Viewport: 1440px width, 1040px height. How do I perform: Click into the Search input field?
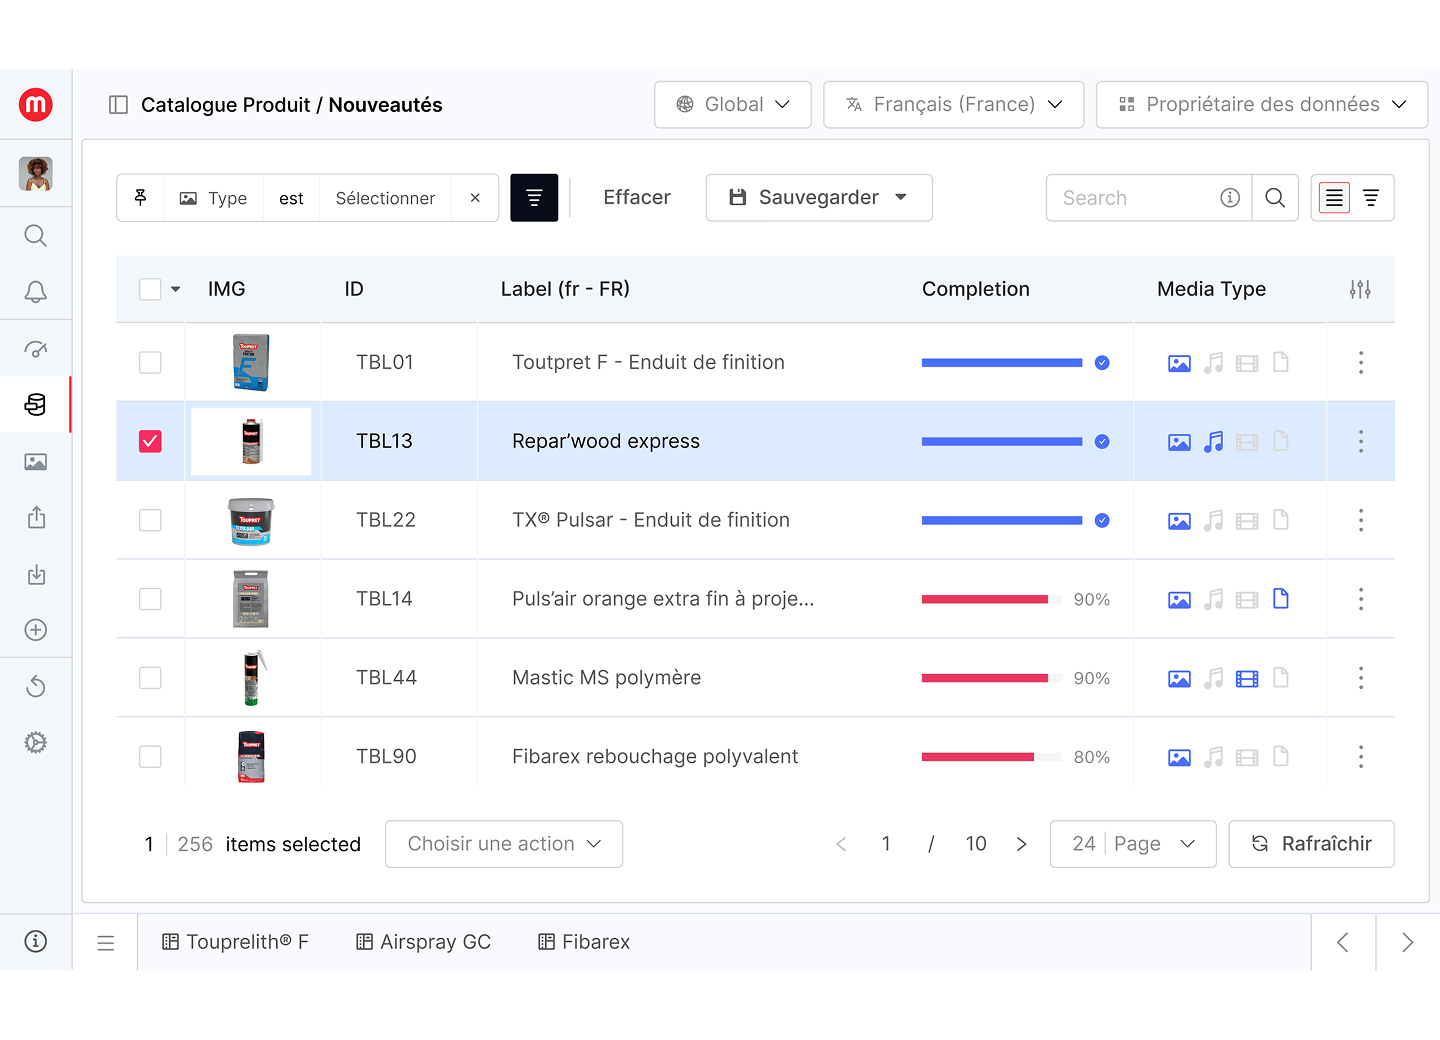1135,198
